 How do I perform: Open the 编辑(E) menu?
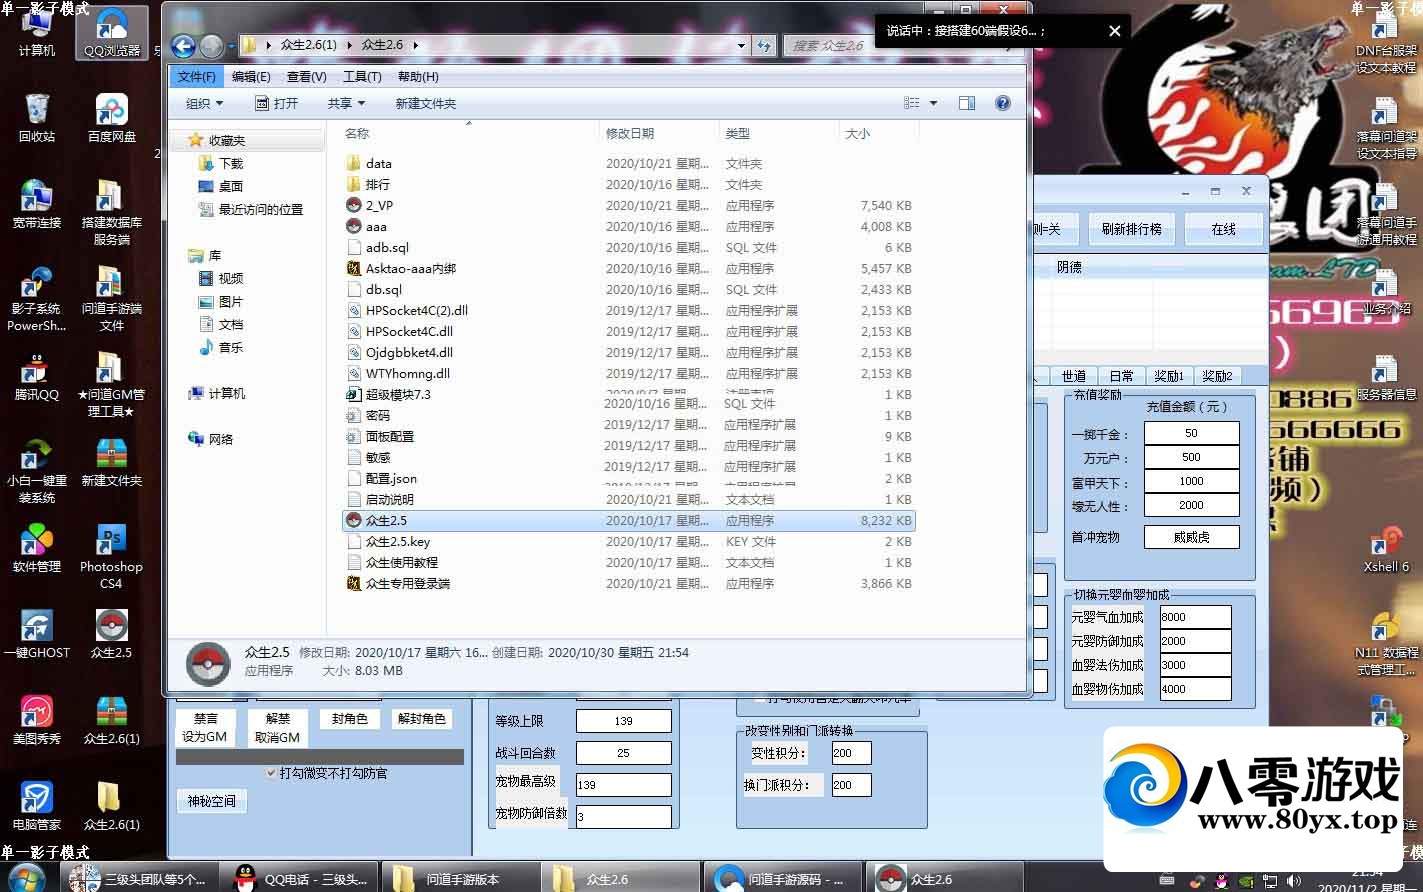(251, 76)
